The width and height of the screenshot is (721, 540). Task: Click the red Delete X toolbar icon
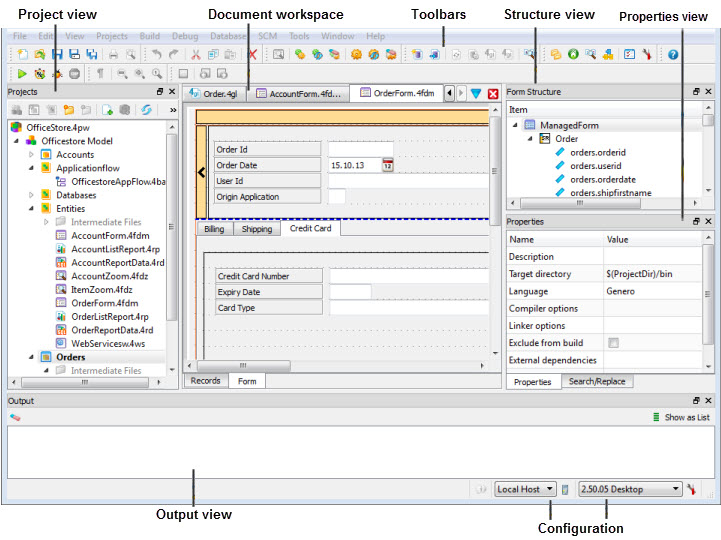[252, 55]
